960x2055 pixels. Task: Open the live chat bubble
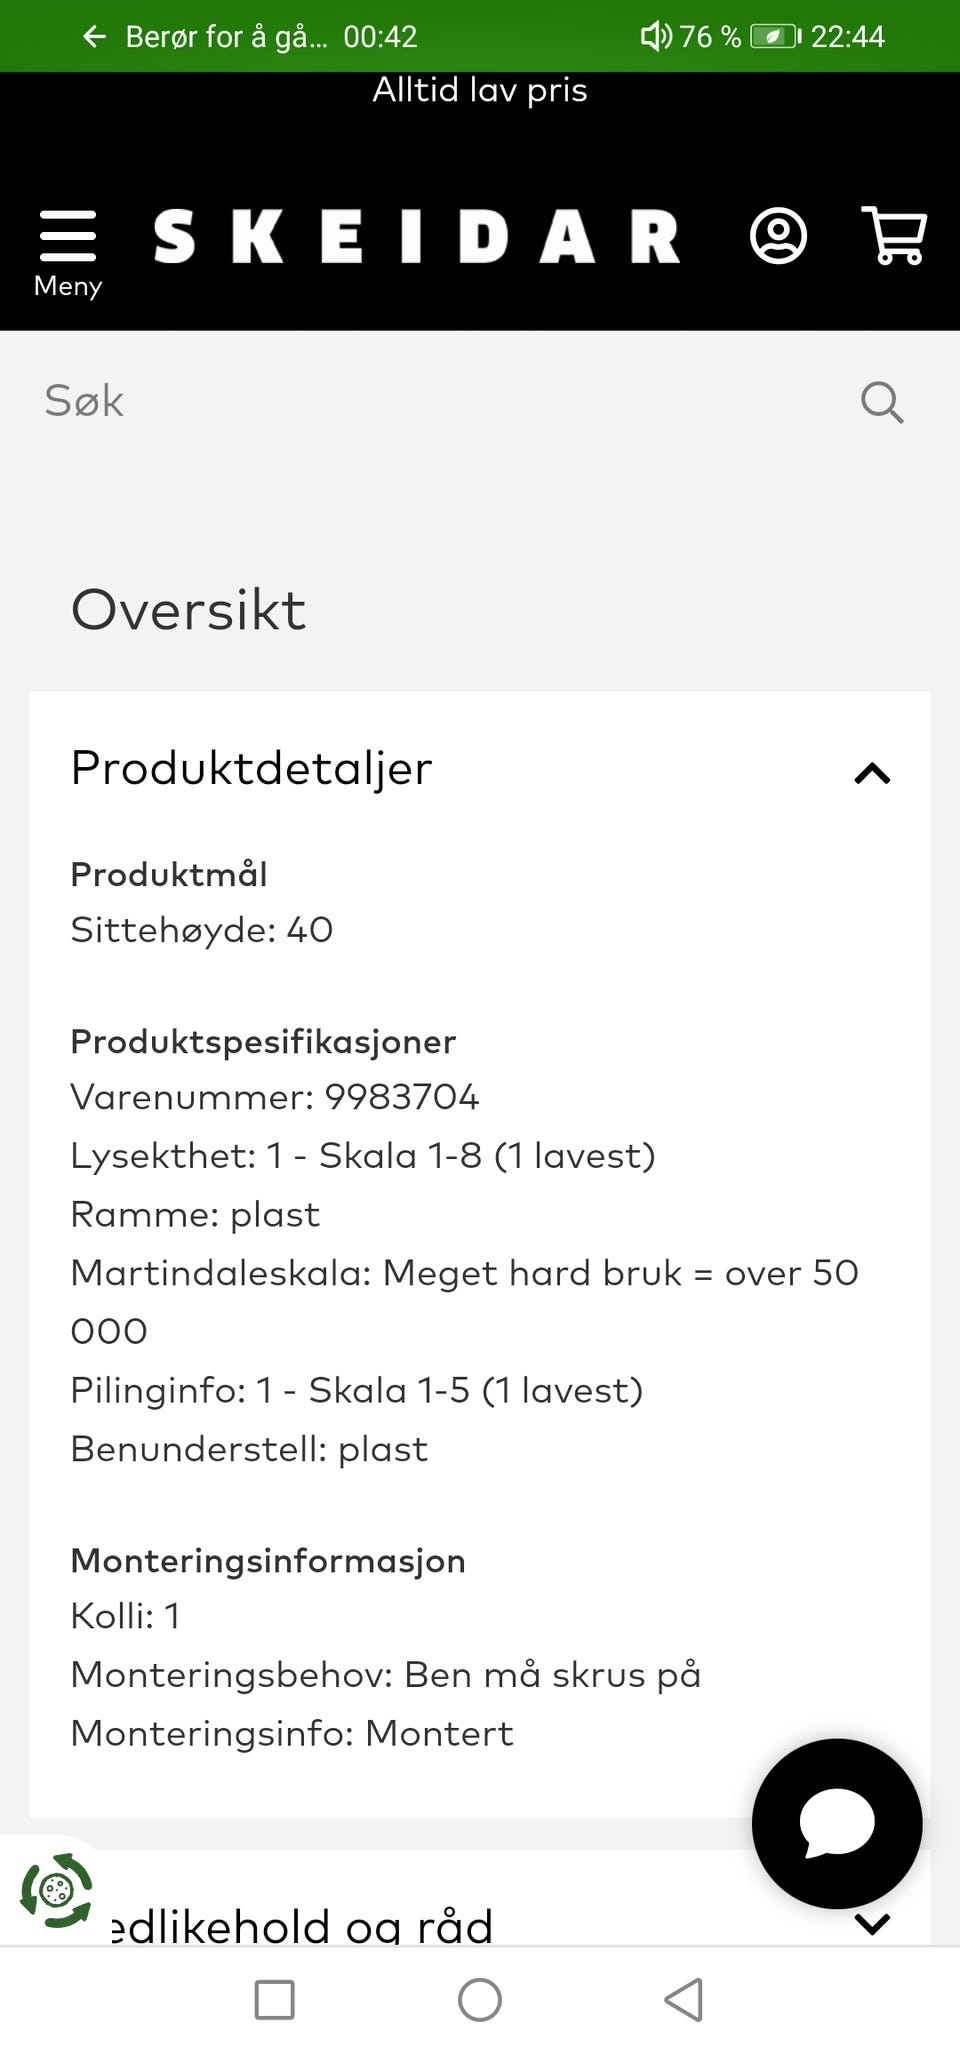tap(837, 1823)
